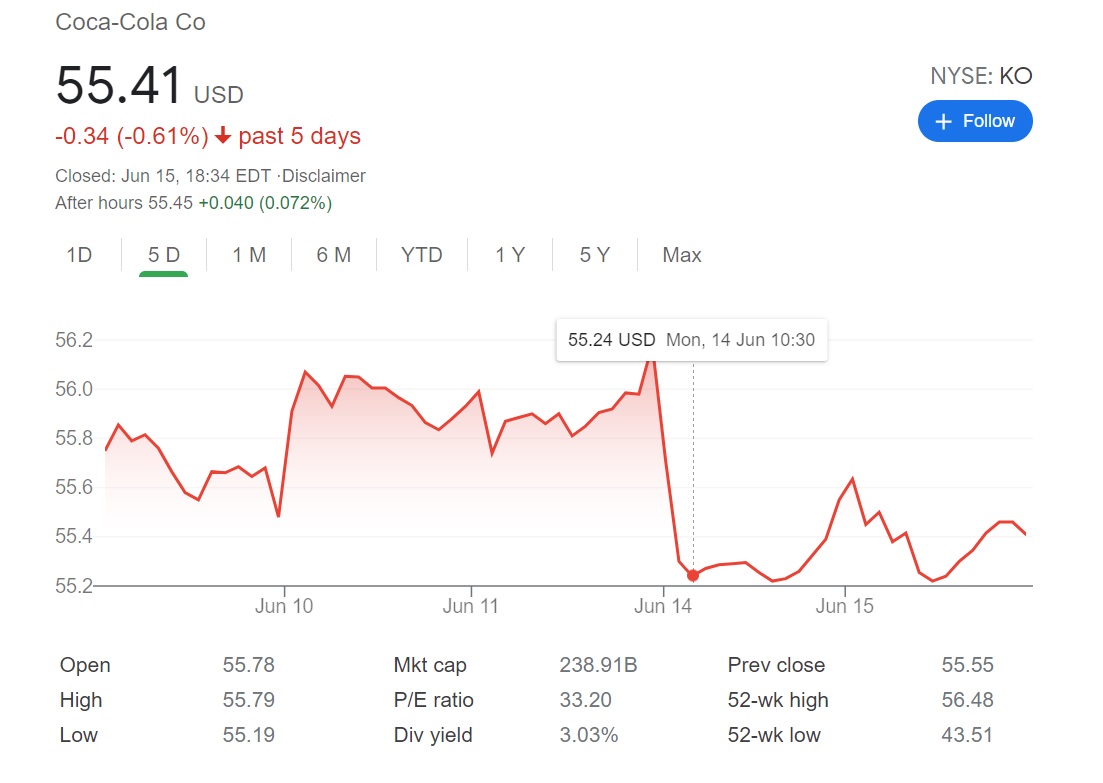Click the Jun 15 axis label
This screenshot has height=783, width=1103.
pyautogui.click(x=845, y=606)
